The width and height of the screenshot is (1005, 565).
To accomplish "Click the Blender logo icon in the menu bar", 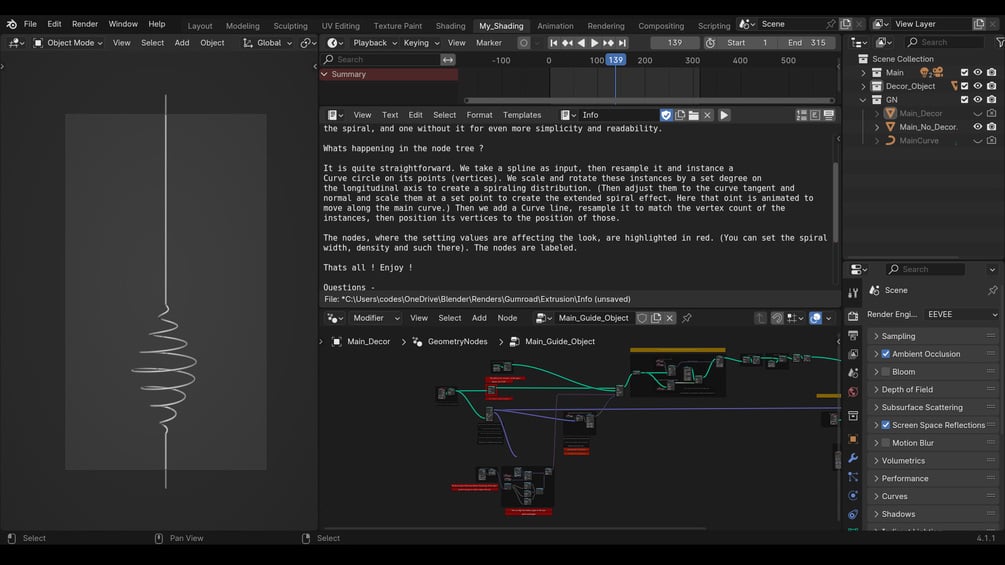I will 12,24.
